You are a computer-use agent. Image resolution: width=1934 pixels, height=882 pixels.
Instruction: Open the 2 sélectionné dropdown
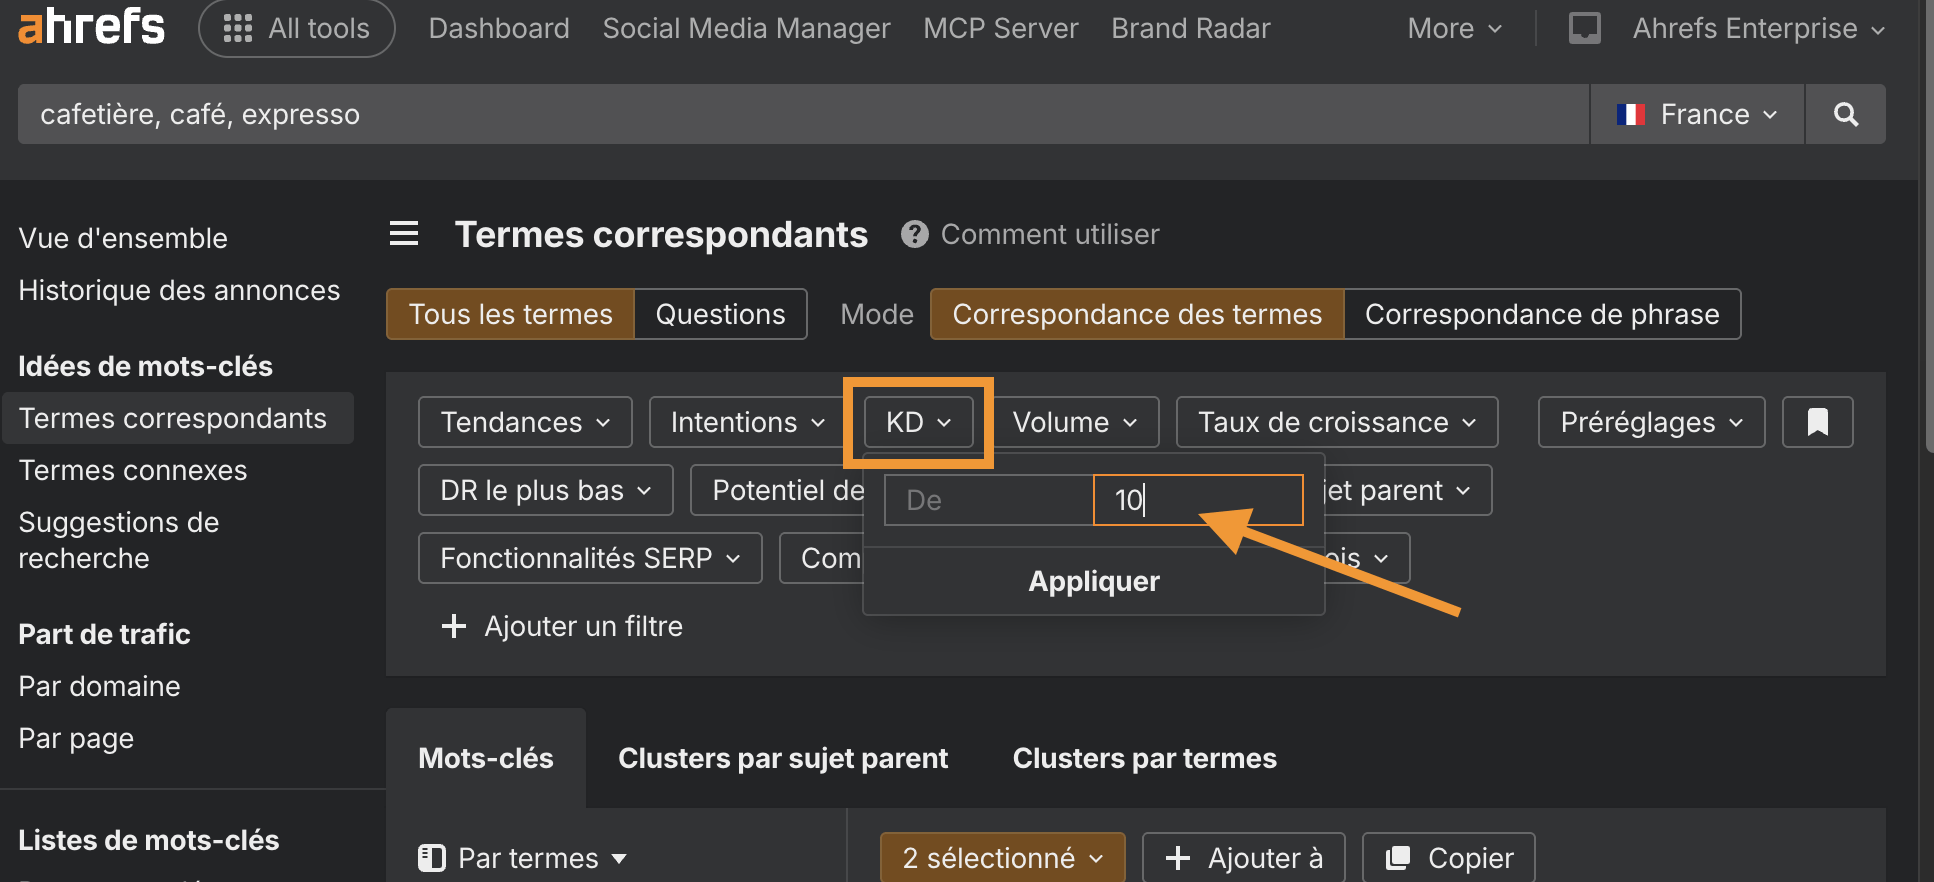tap(1003, 858)
